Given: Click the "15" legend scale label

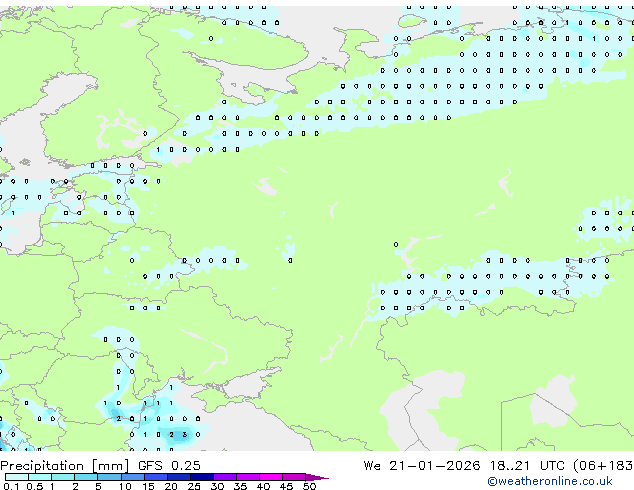Looking at the screenshot, I should coord(148,486).
